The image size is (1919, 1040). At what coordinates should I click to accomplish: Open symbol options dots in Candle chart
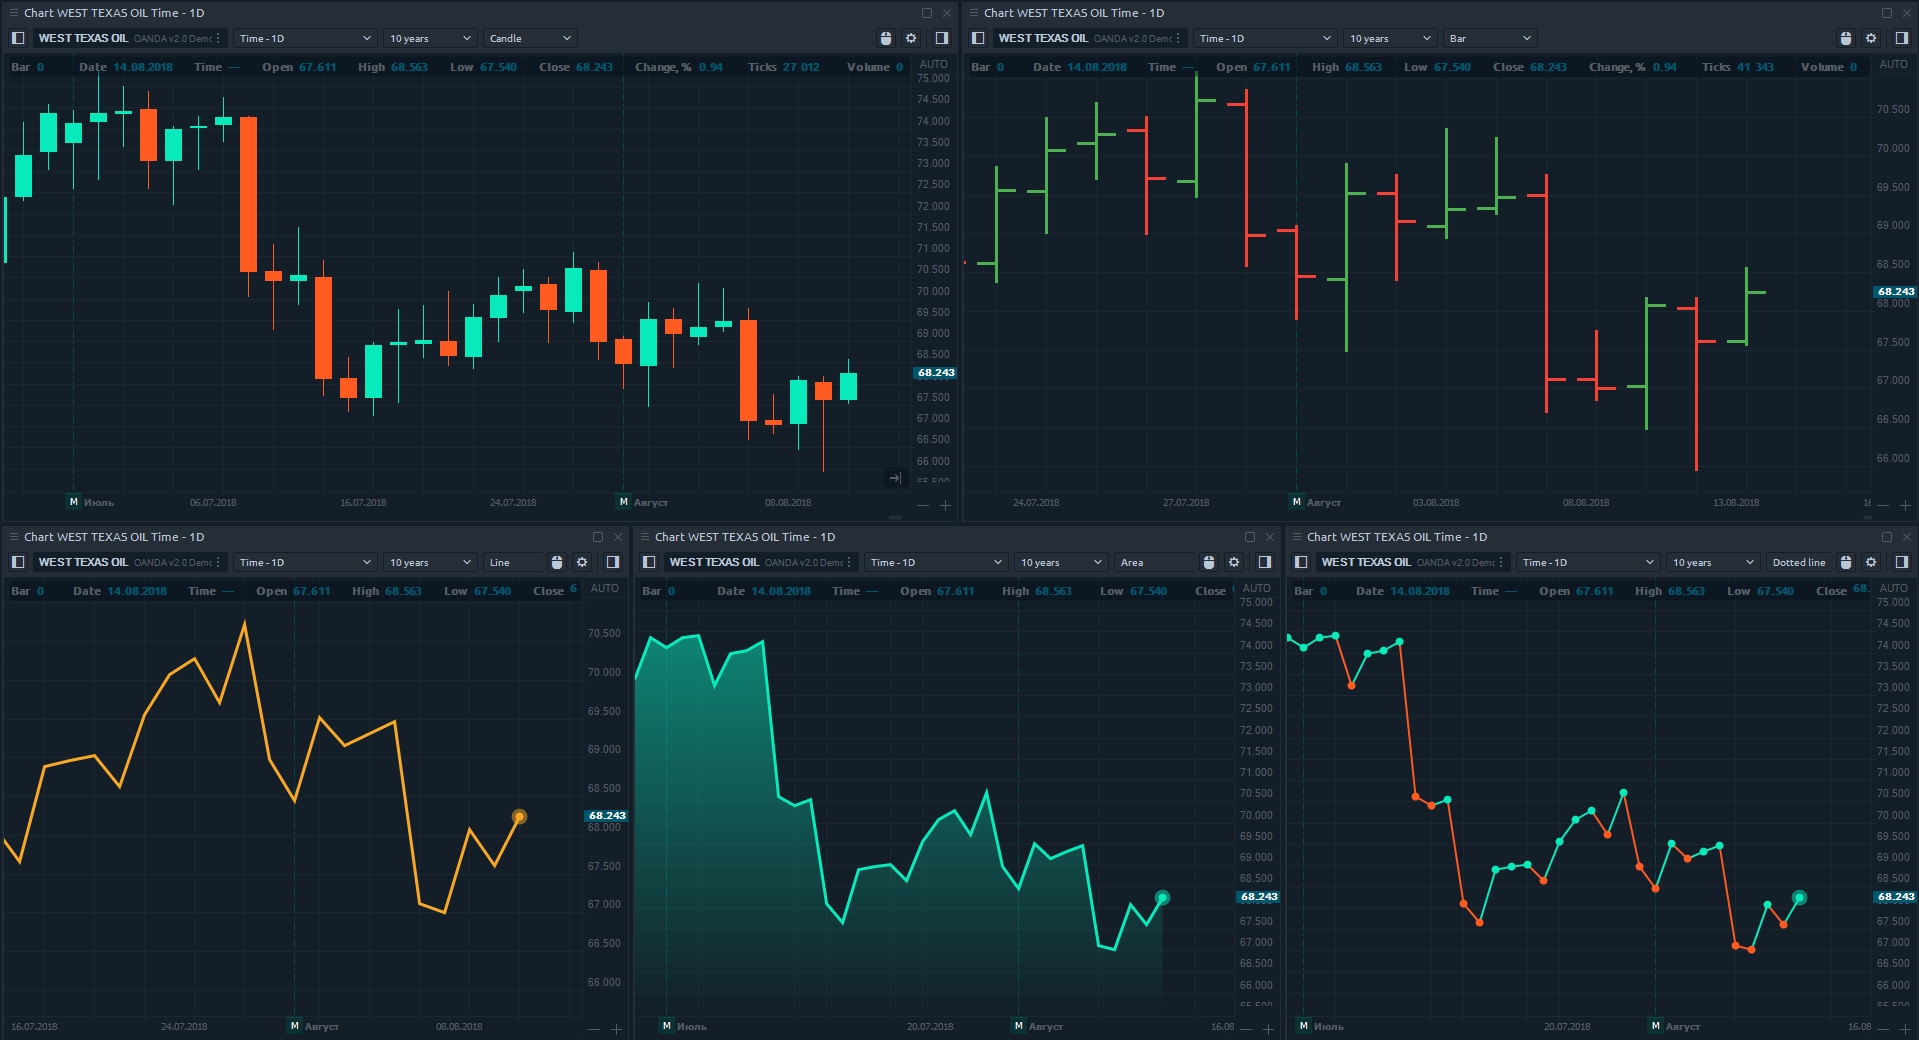(218, 38)
